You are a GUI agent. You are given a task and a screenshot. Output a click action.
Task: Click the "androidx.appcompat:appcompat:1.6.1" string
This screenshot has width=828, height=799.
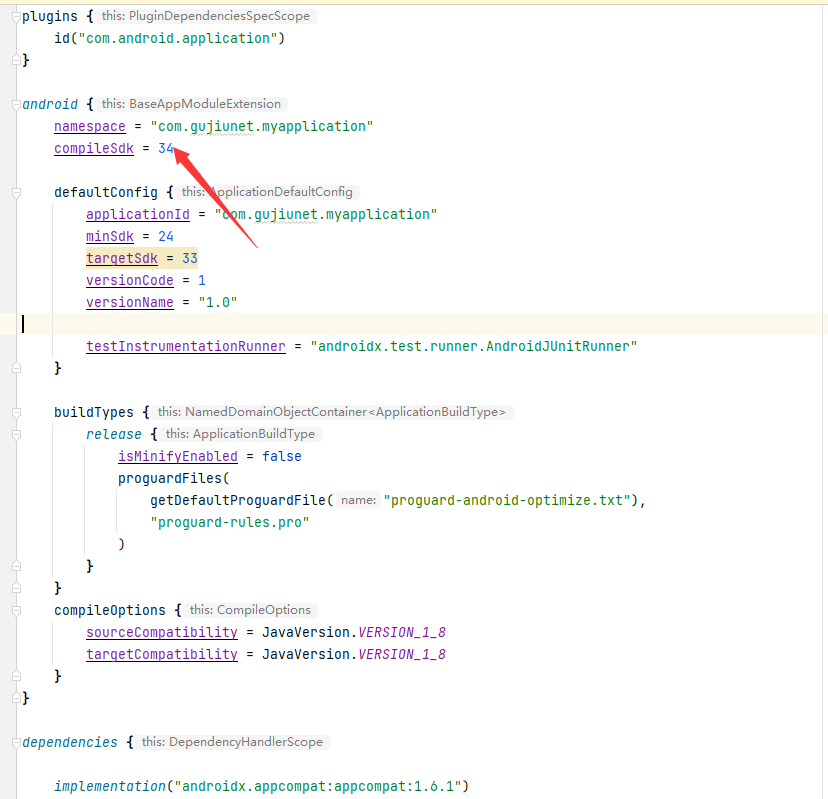tap(317, 787)
